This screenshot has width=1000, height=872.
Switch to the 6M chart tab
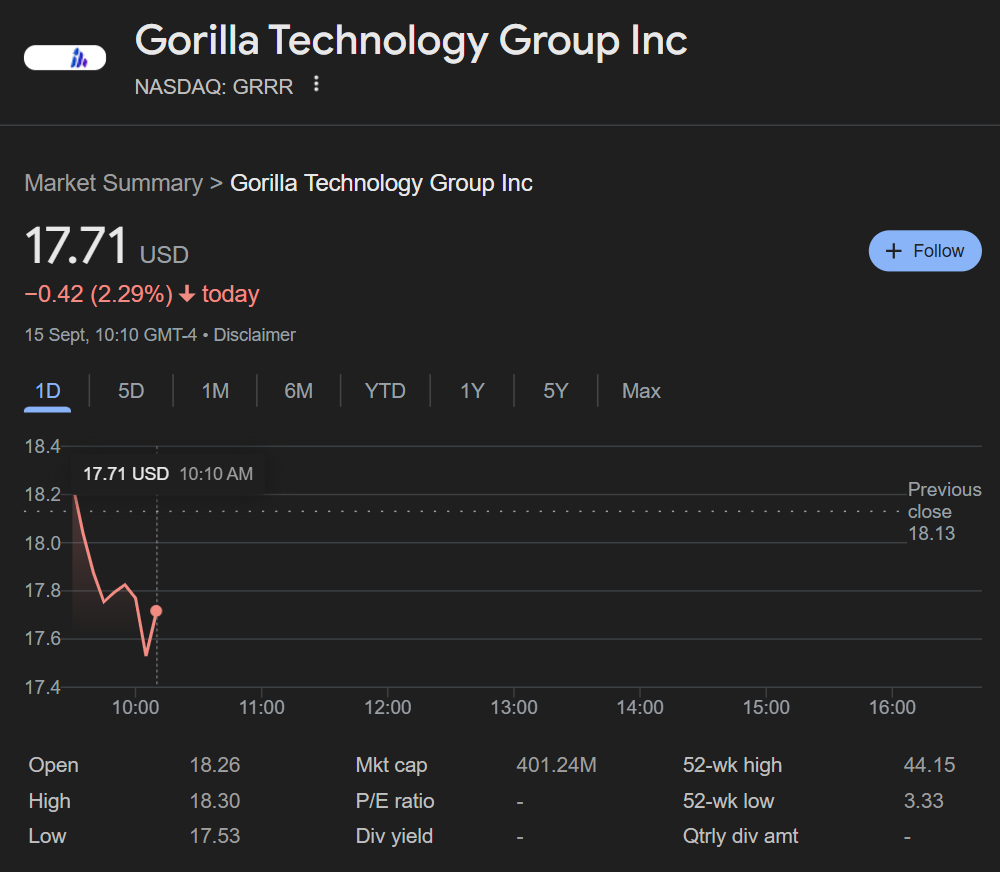click(298, 391)
